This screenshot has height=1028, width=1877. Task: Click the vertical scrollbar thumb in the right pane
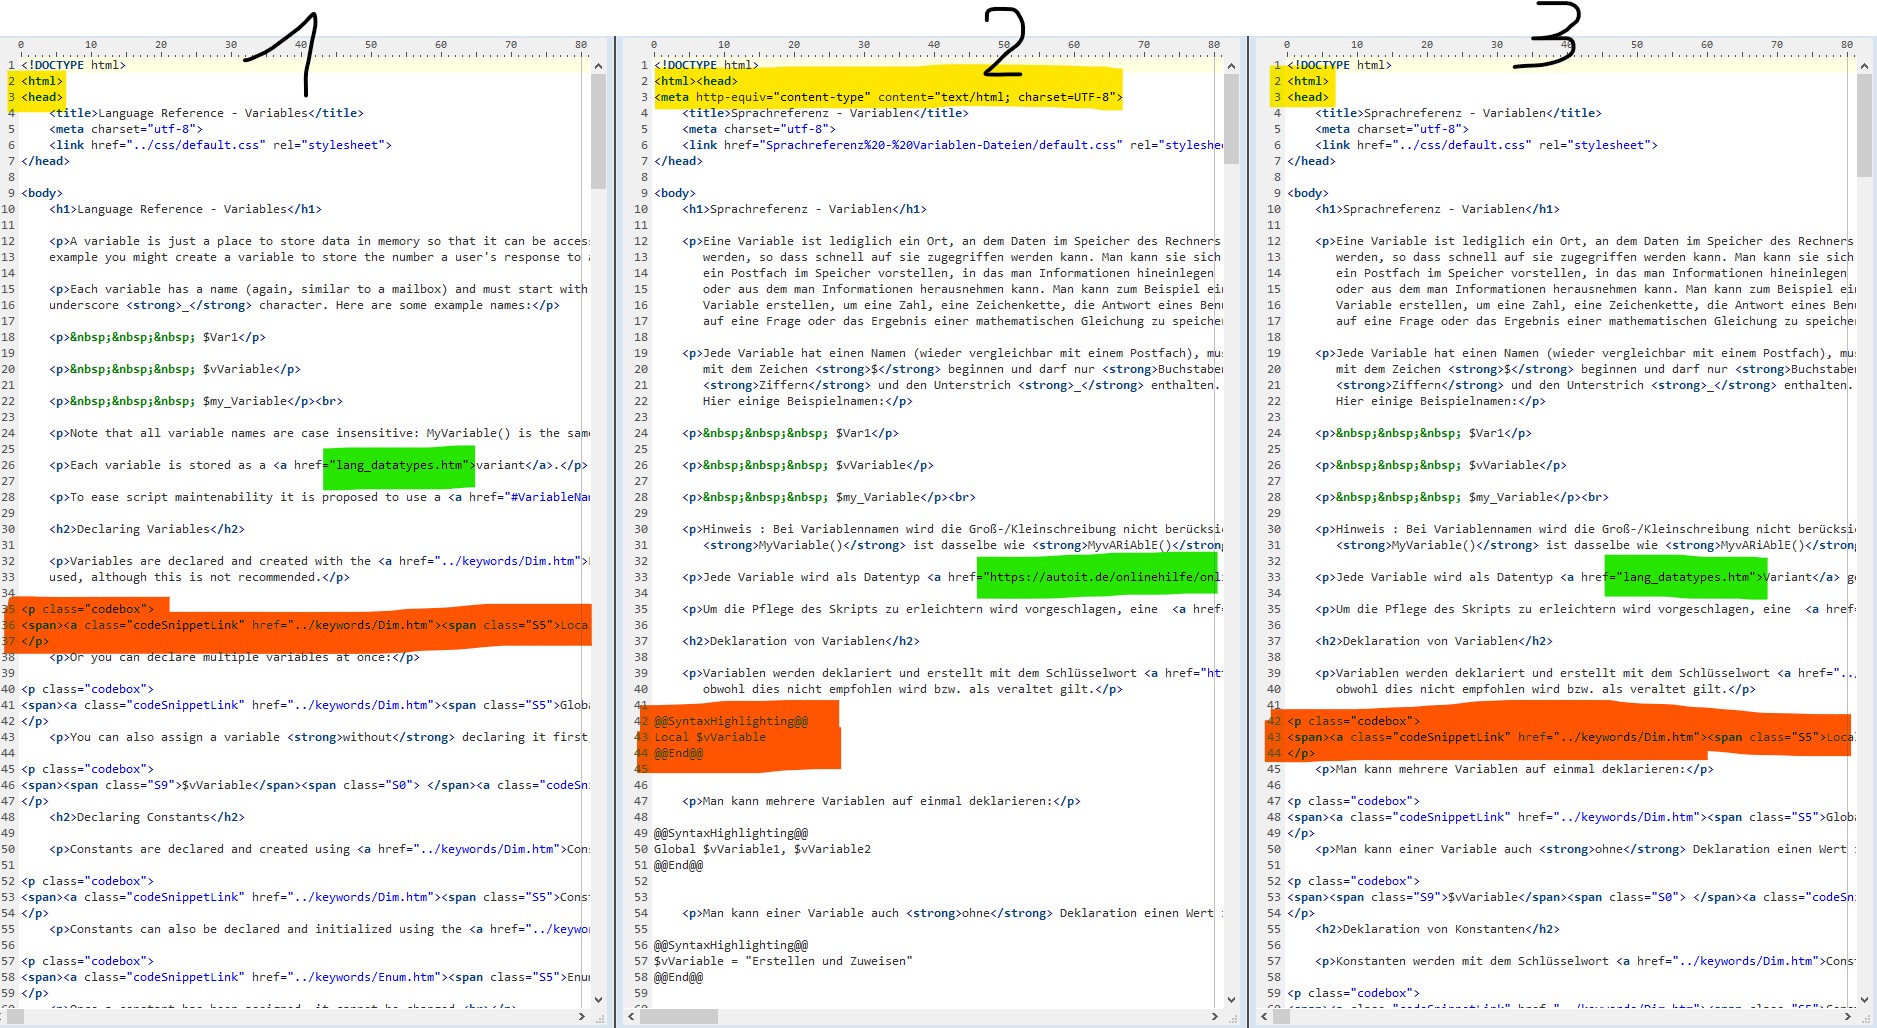click(x=1864, y=125)
